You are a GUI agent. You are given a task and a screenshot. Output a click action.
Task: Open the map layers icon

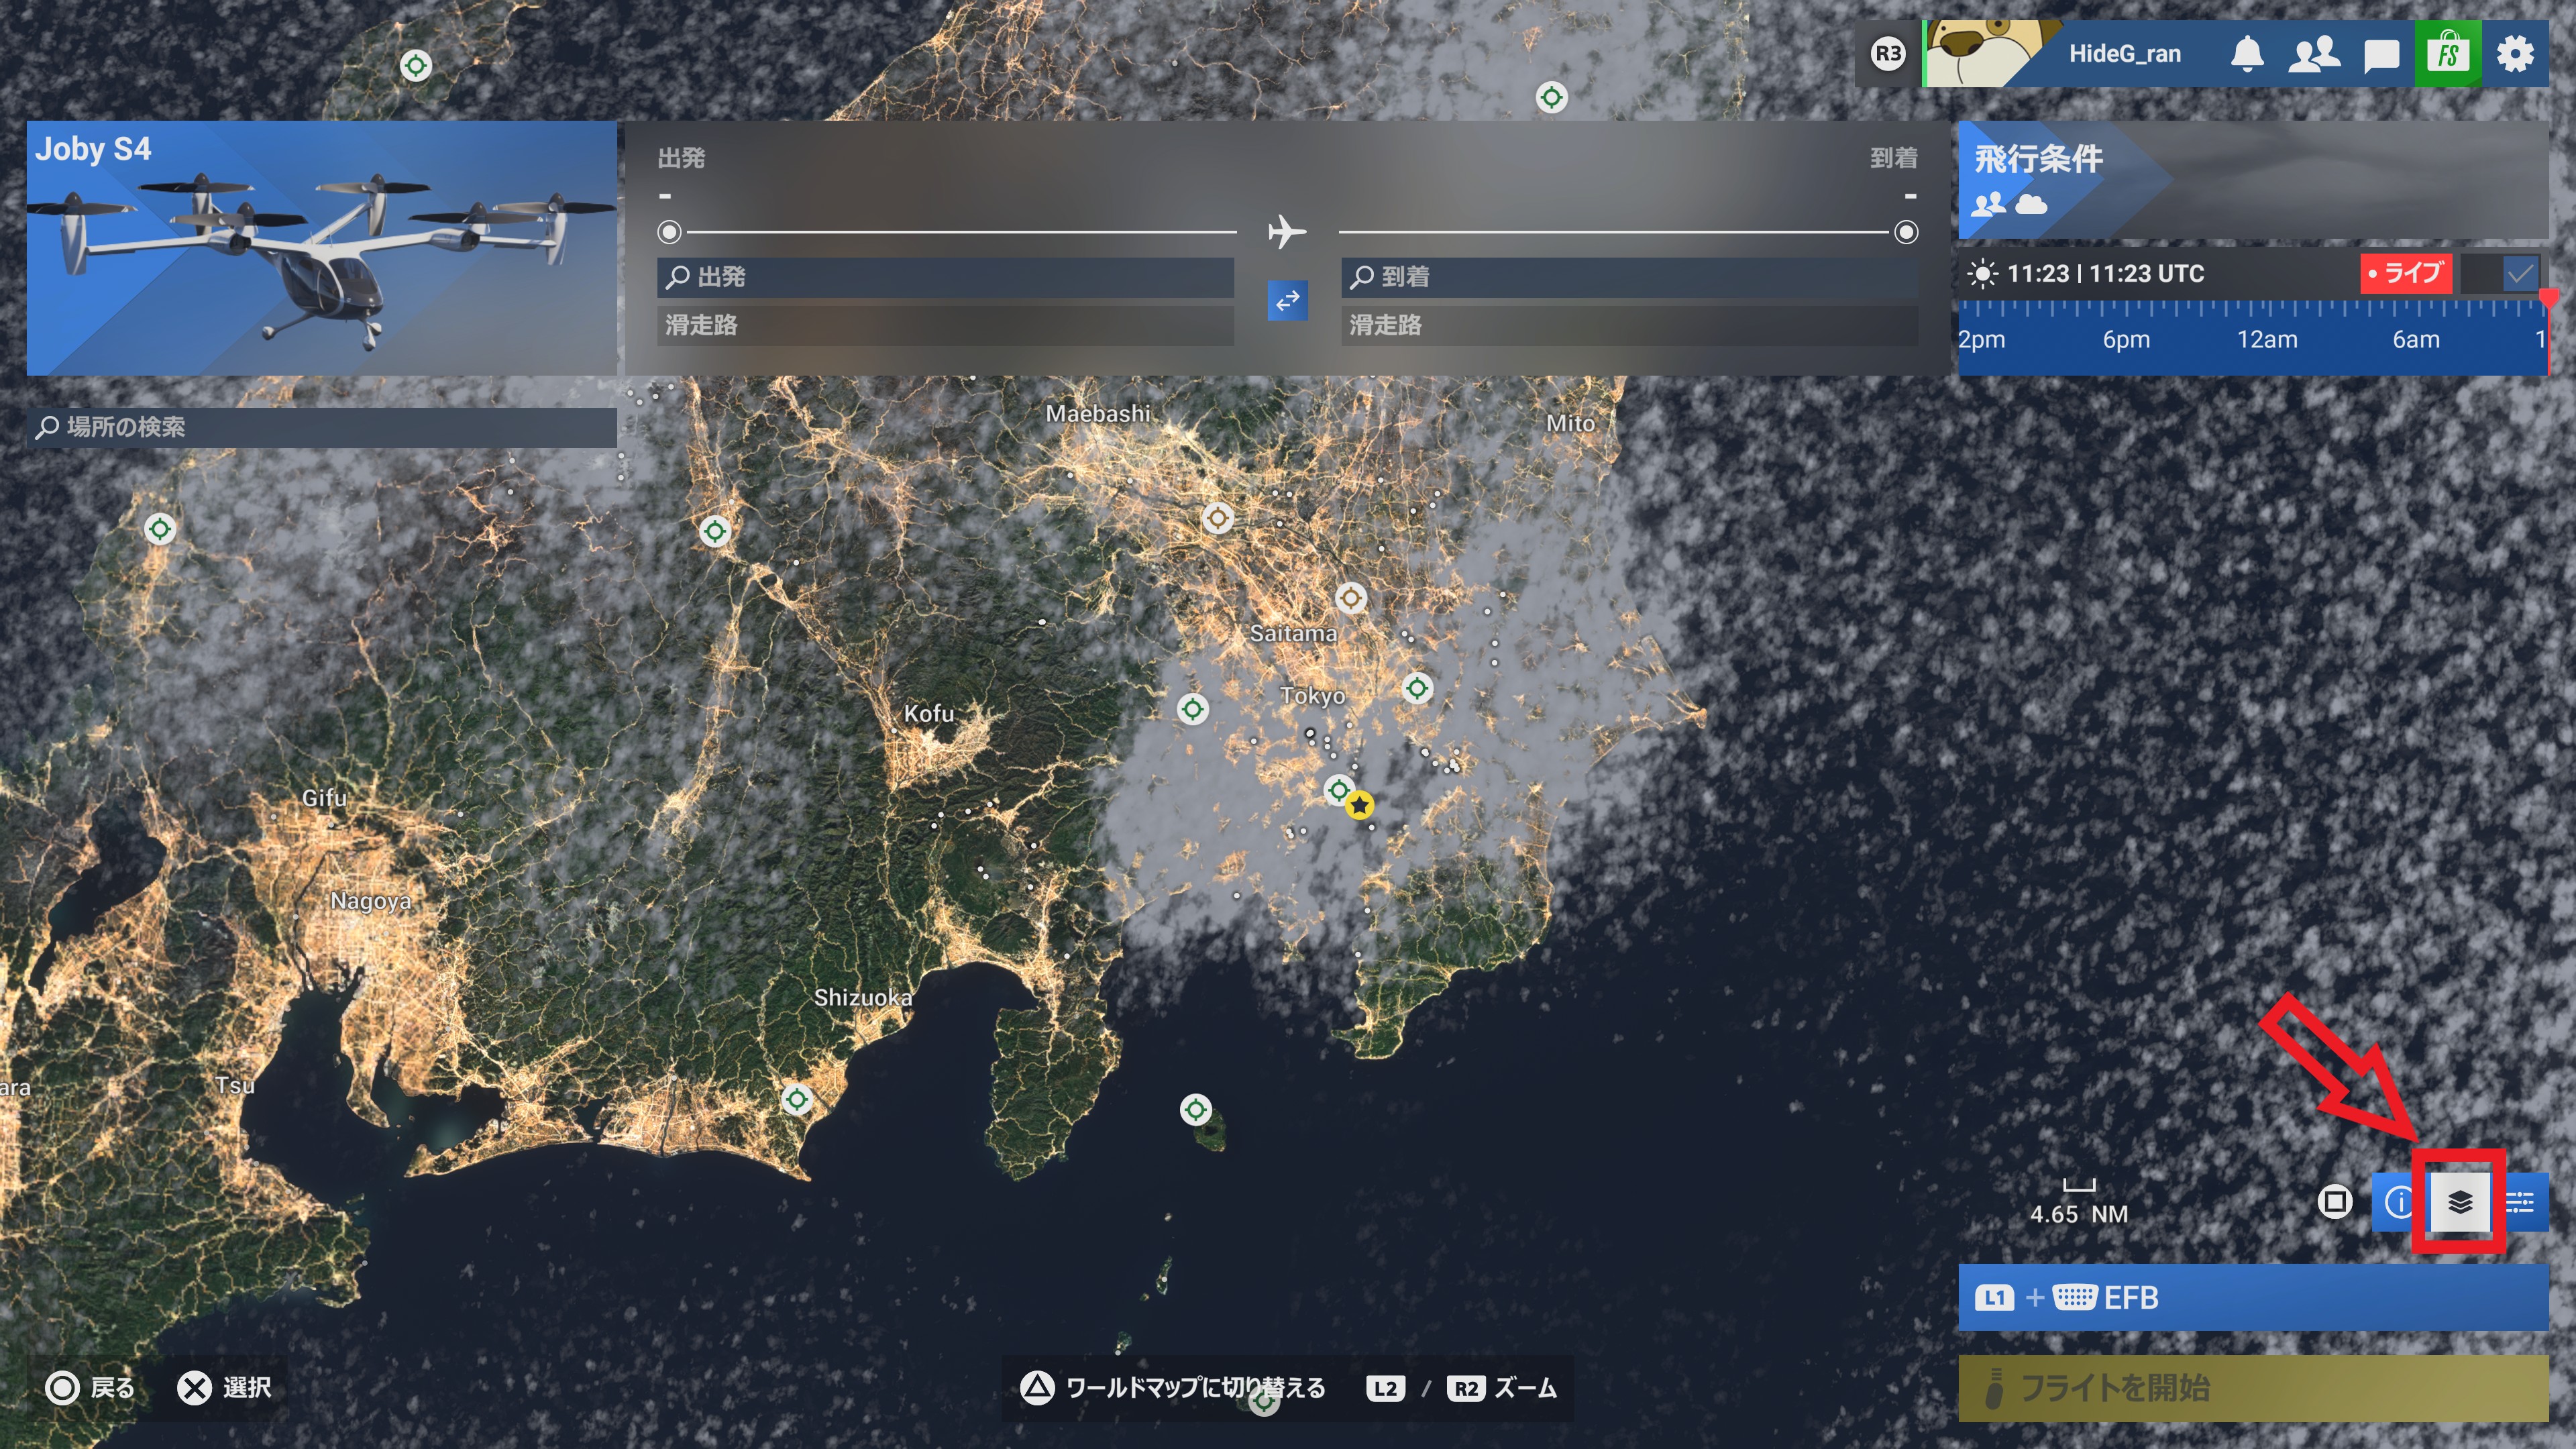2459,1202
